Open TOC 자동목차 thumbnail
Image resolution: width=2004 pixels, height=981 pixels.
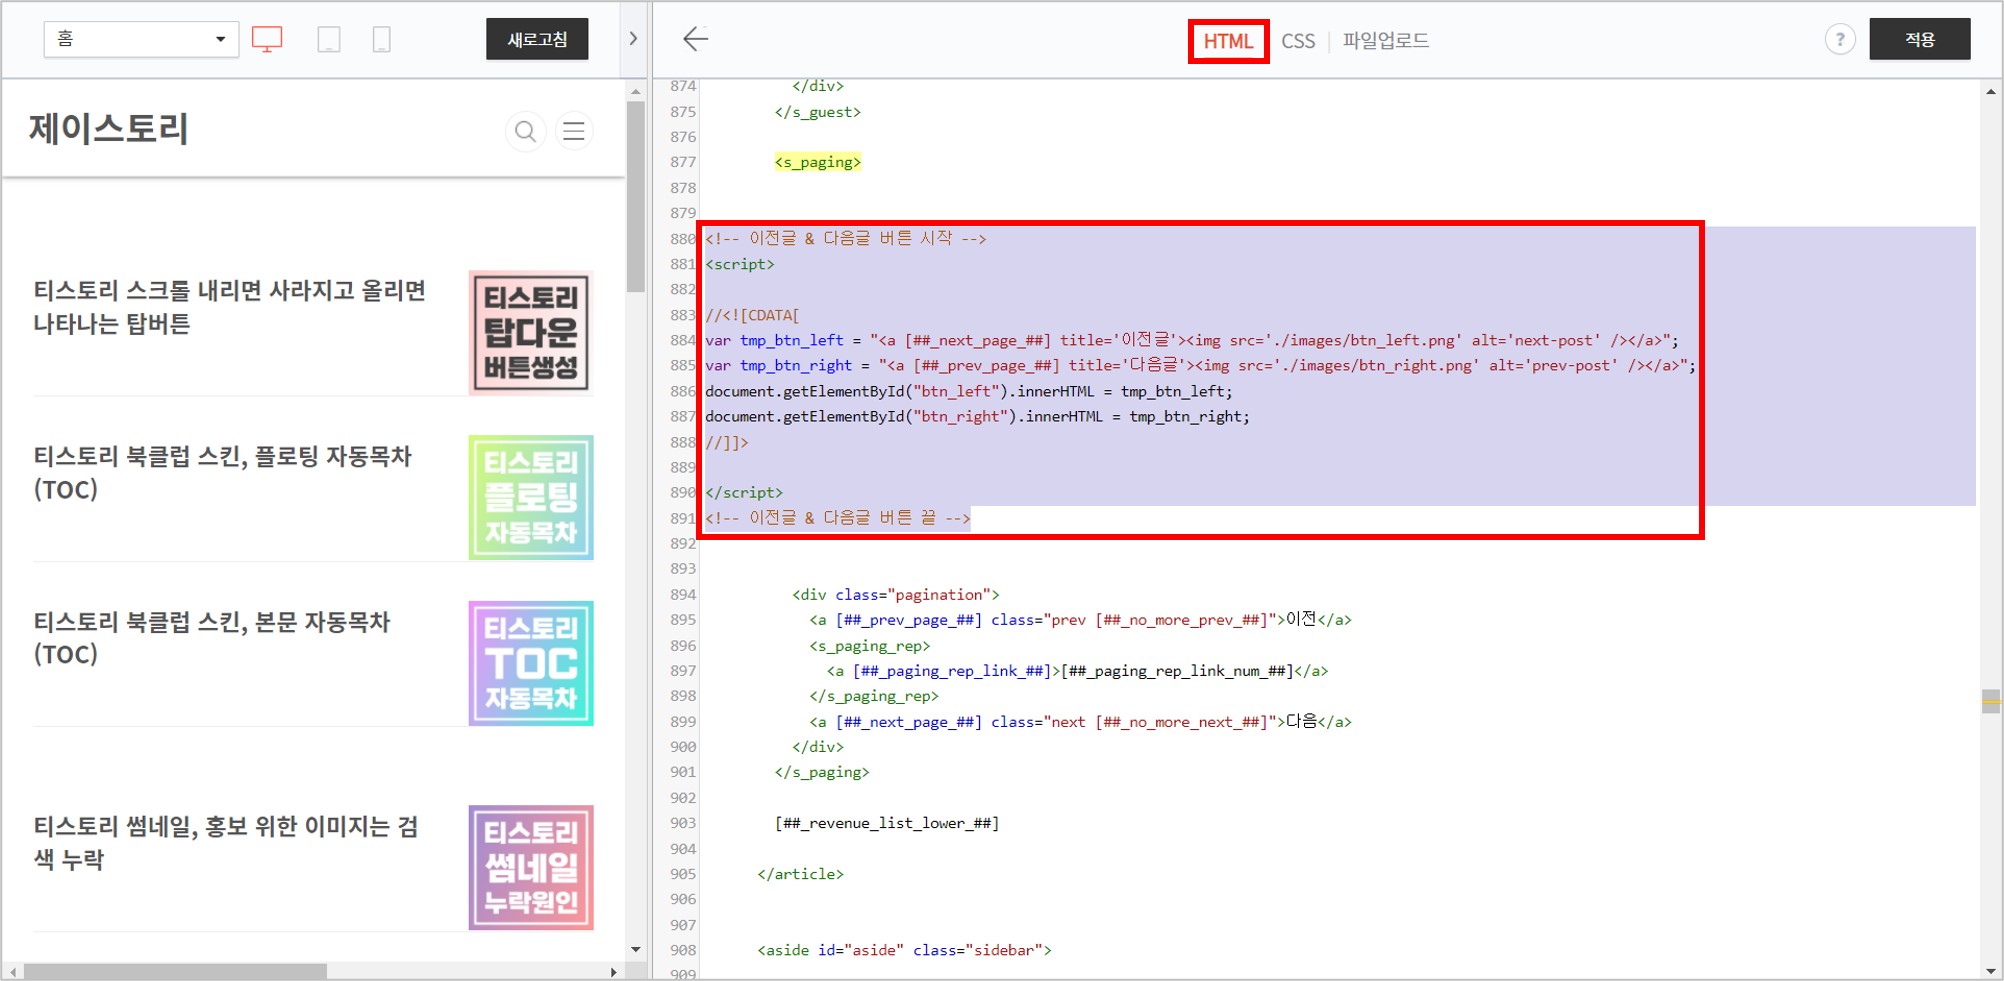pos(531,663)
